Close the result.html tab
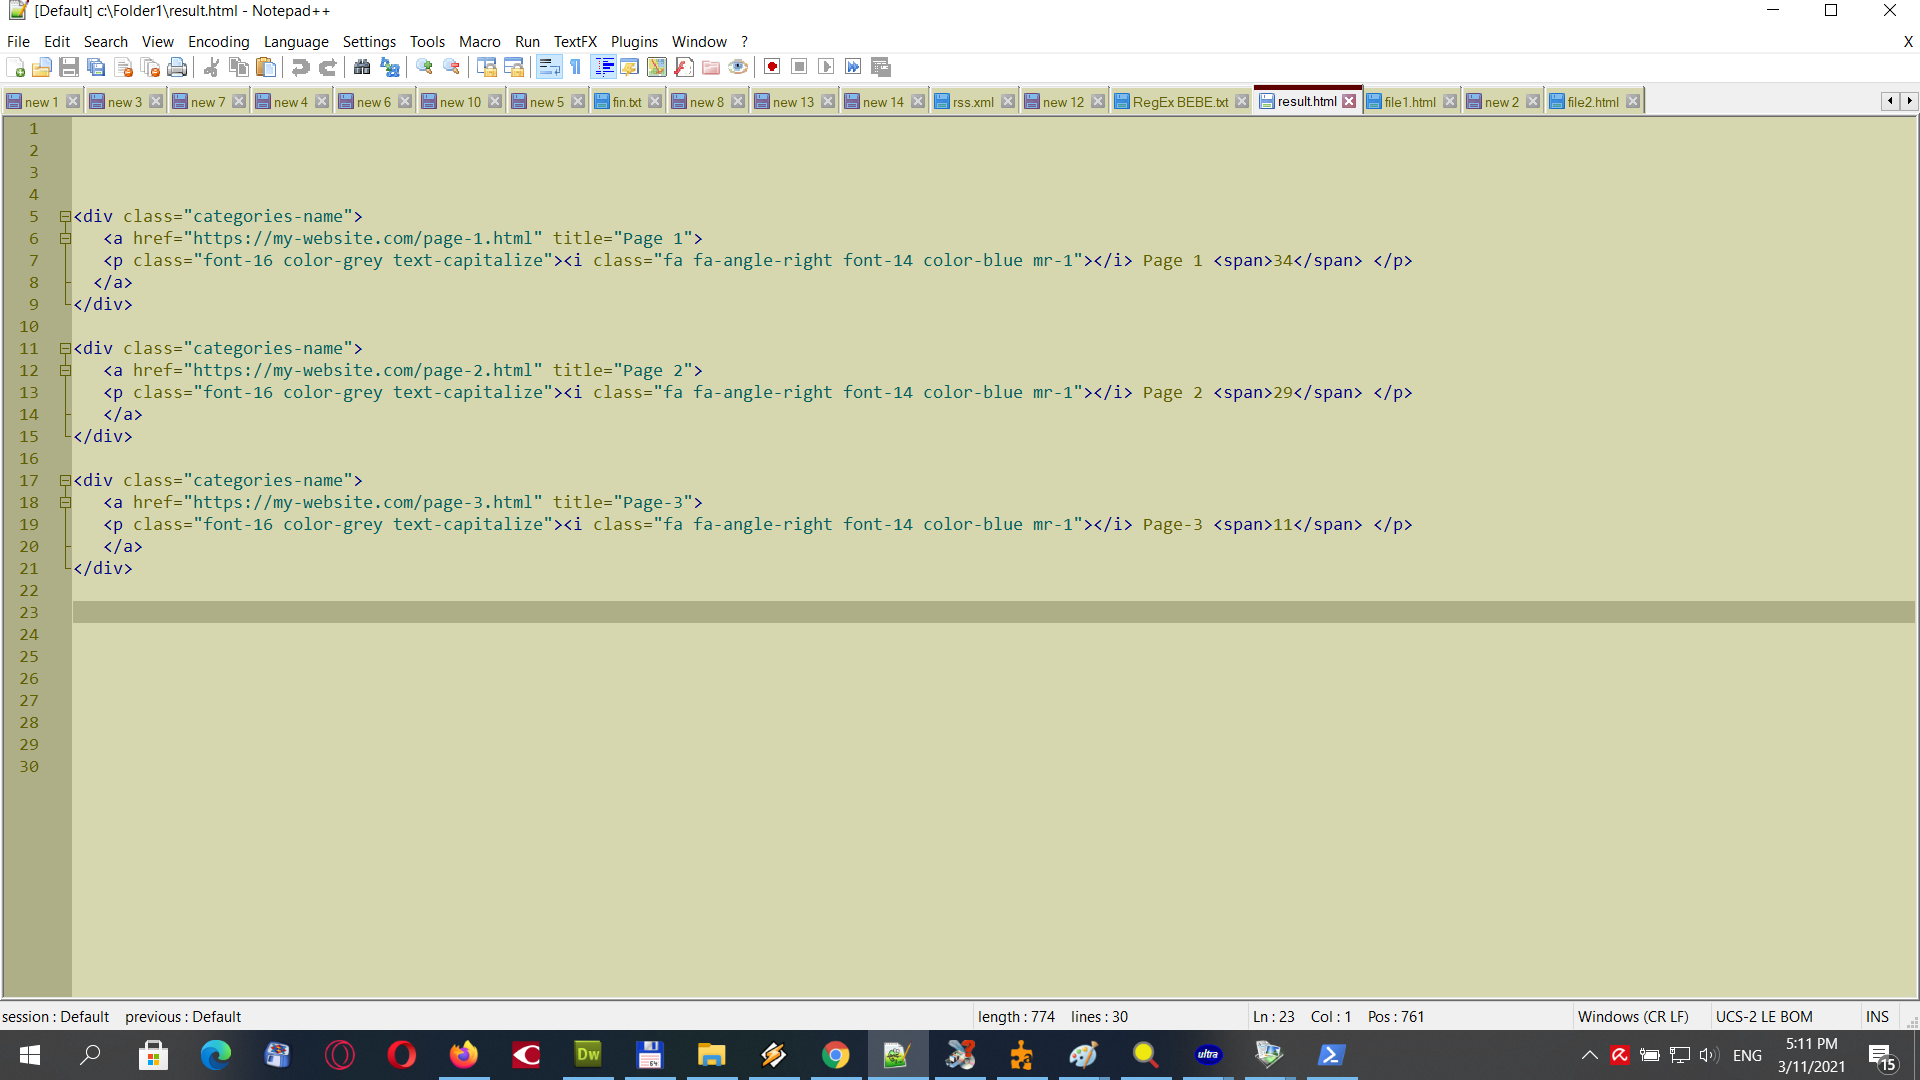Image resolution: width=1920 pixels, height=1080 pixels. click(x=1349, y=101)
